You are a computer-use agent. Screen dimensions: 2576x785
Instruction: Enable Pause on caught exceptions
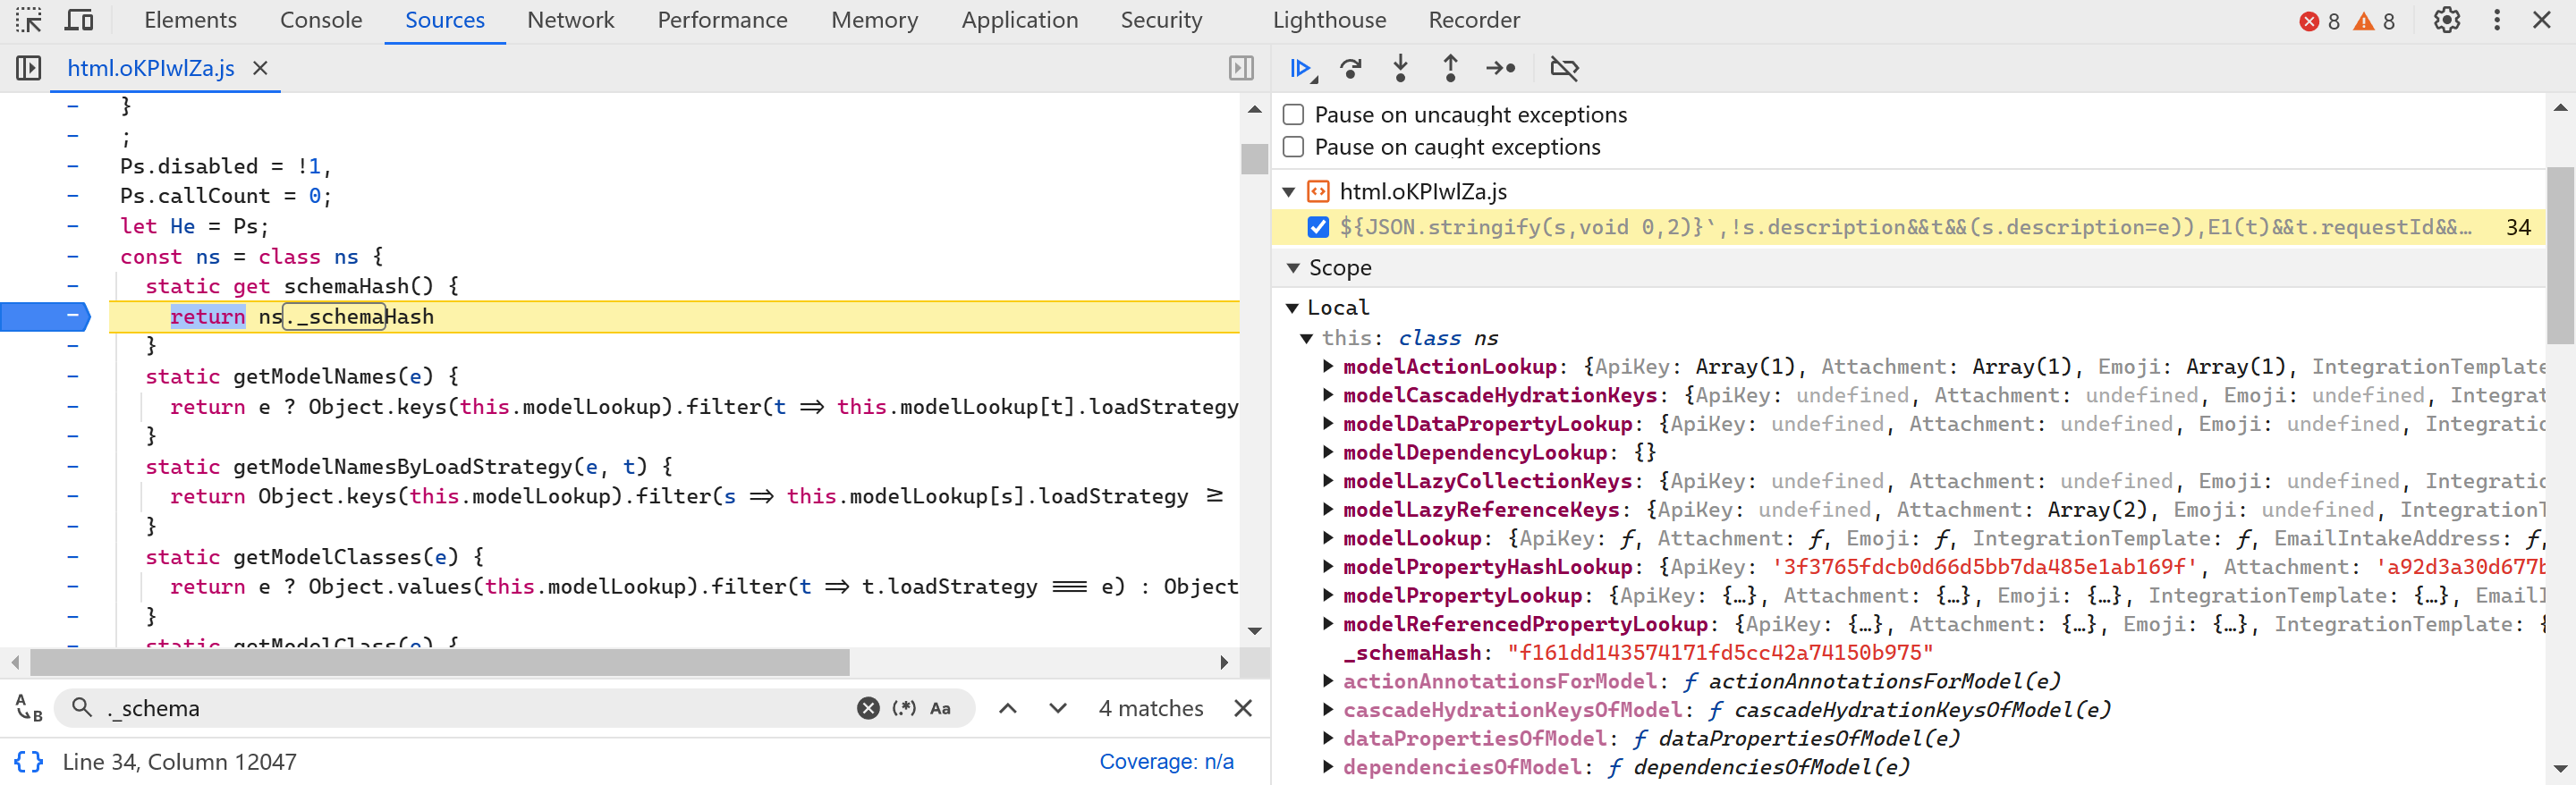pyautogui.click(x=1293, y=147)
